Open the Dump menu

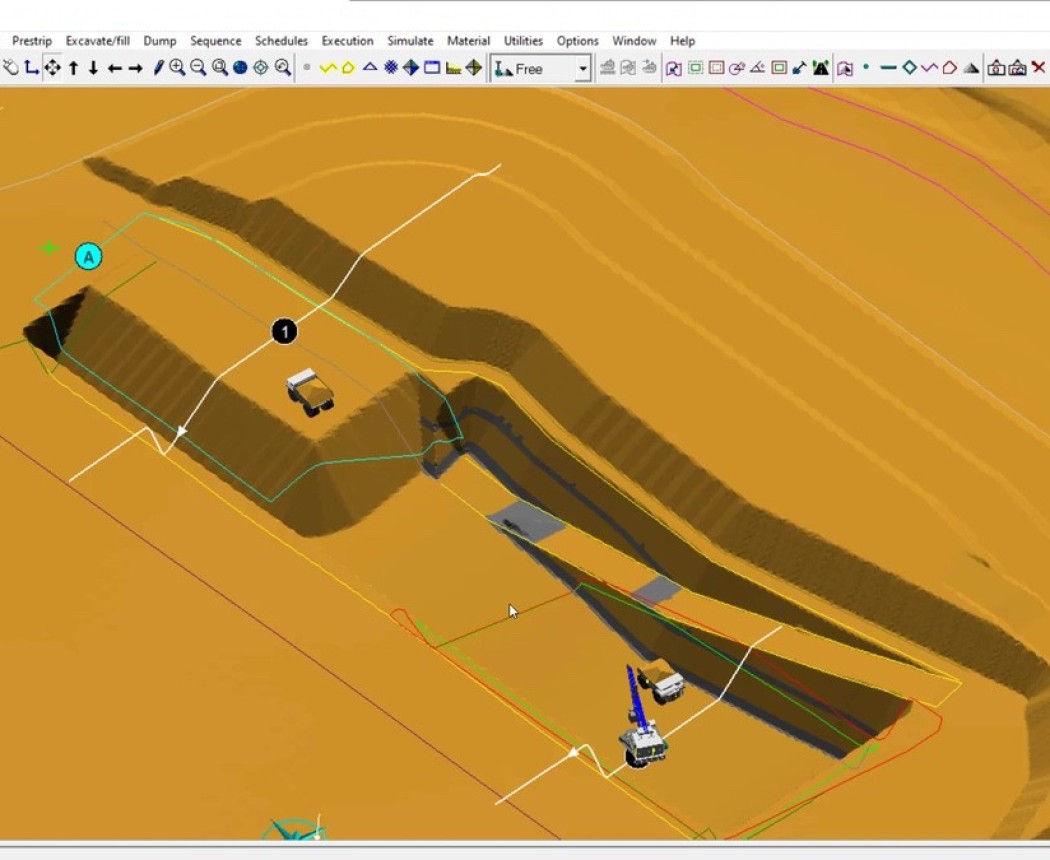160,41
